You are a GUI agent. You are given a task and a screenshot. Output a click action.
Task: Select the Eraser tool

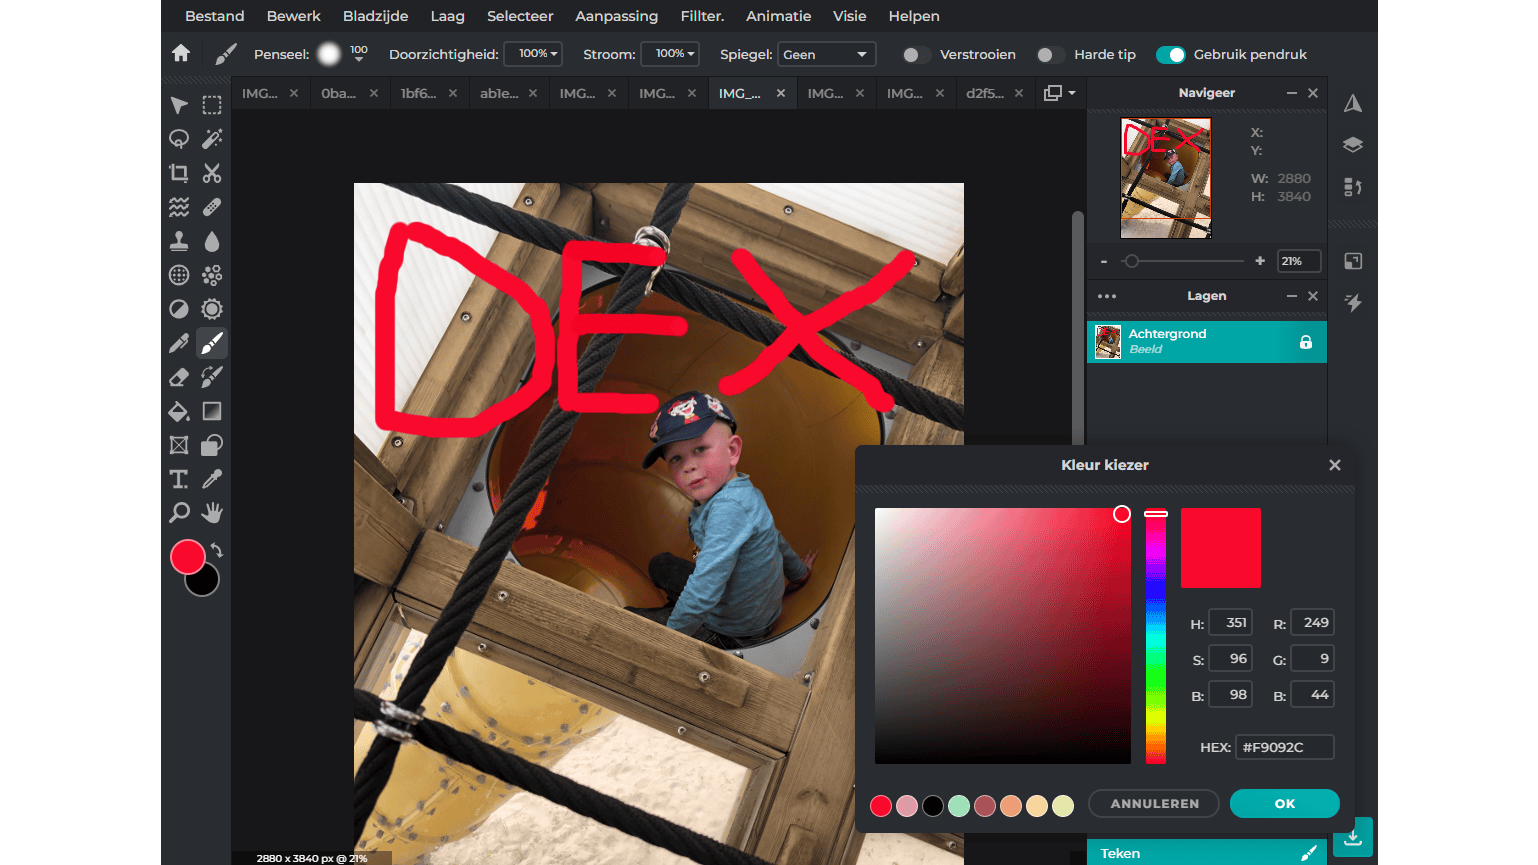(179, 377)
